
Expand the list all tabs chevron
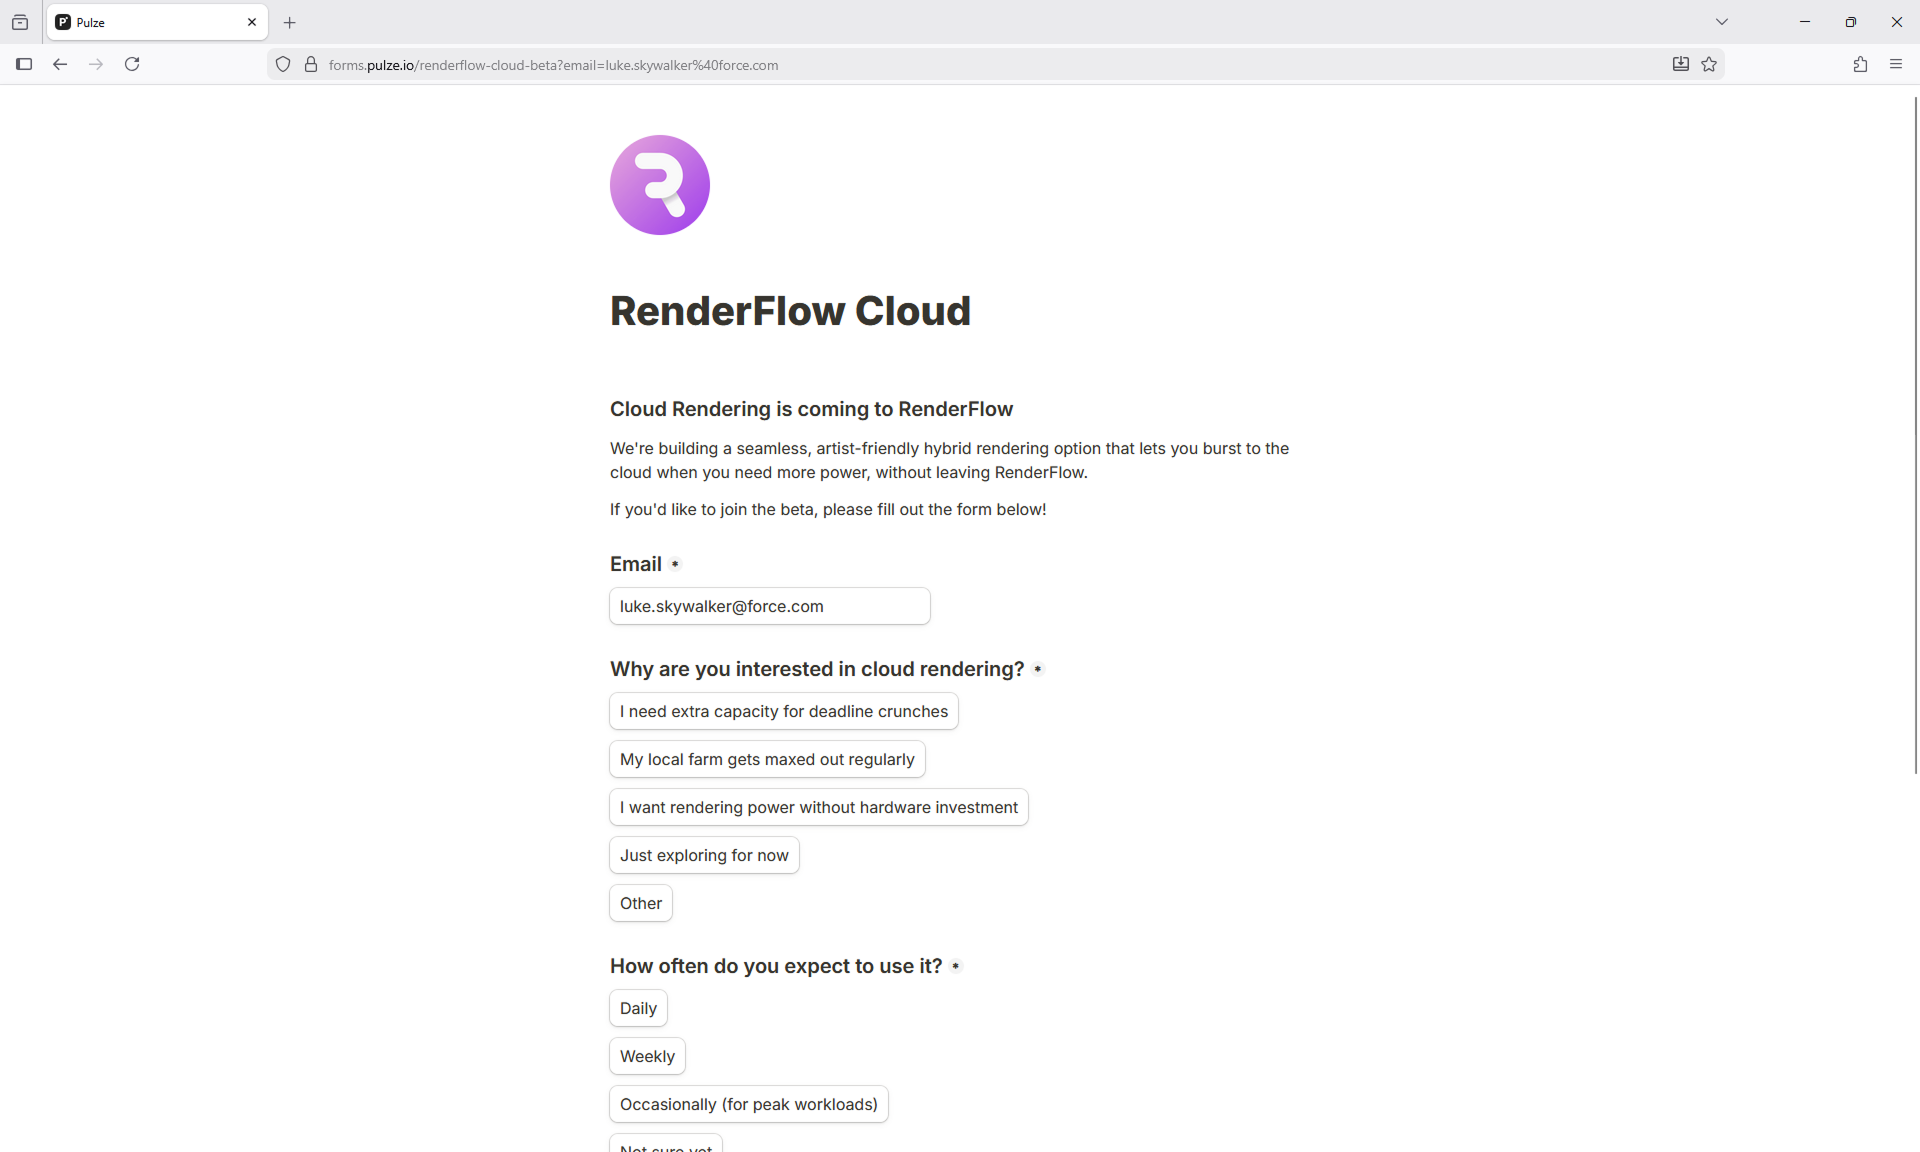1722,22
